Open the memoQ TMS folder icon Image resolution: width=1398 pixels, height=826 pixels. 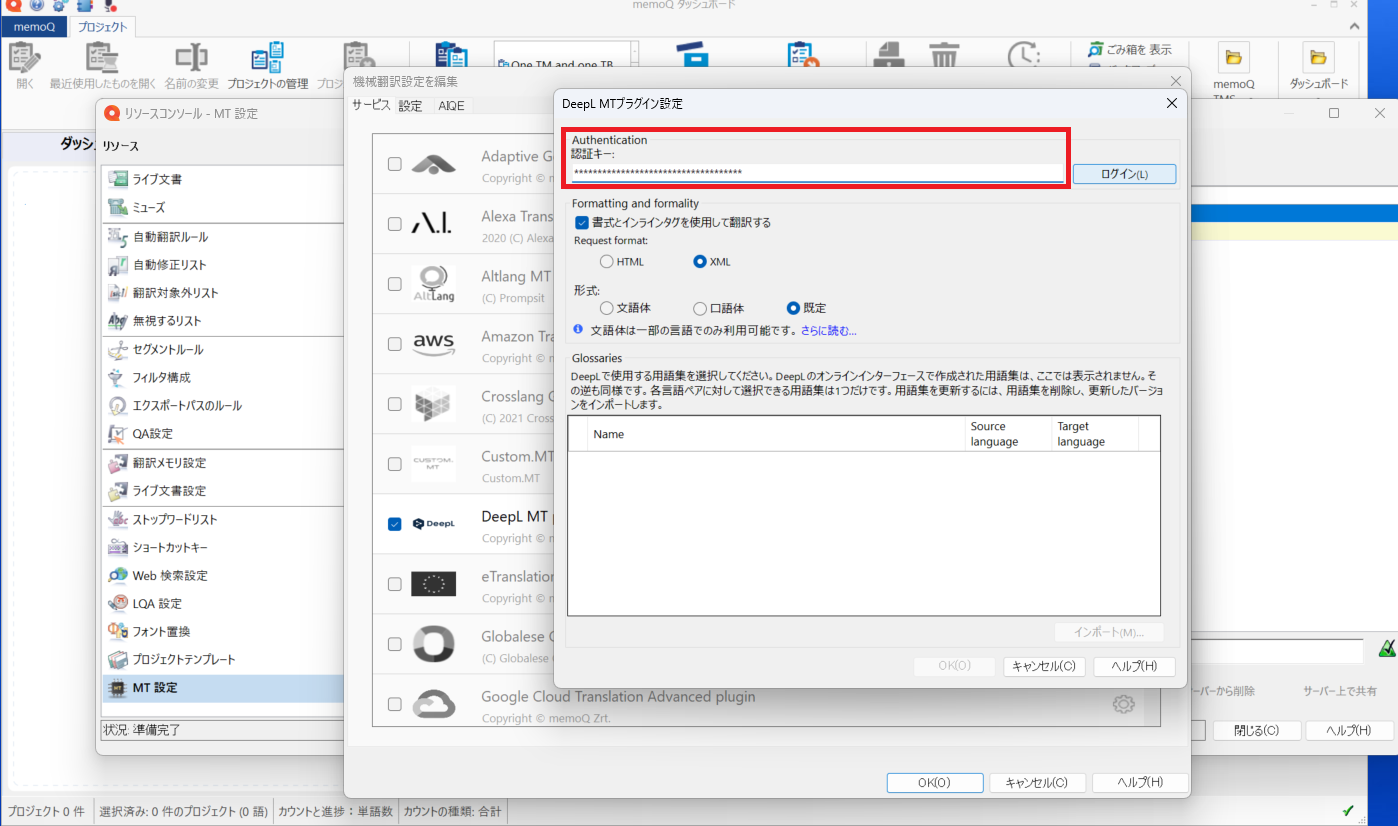(x=1233, y=57)
